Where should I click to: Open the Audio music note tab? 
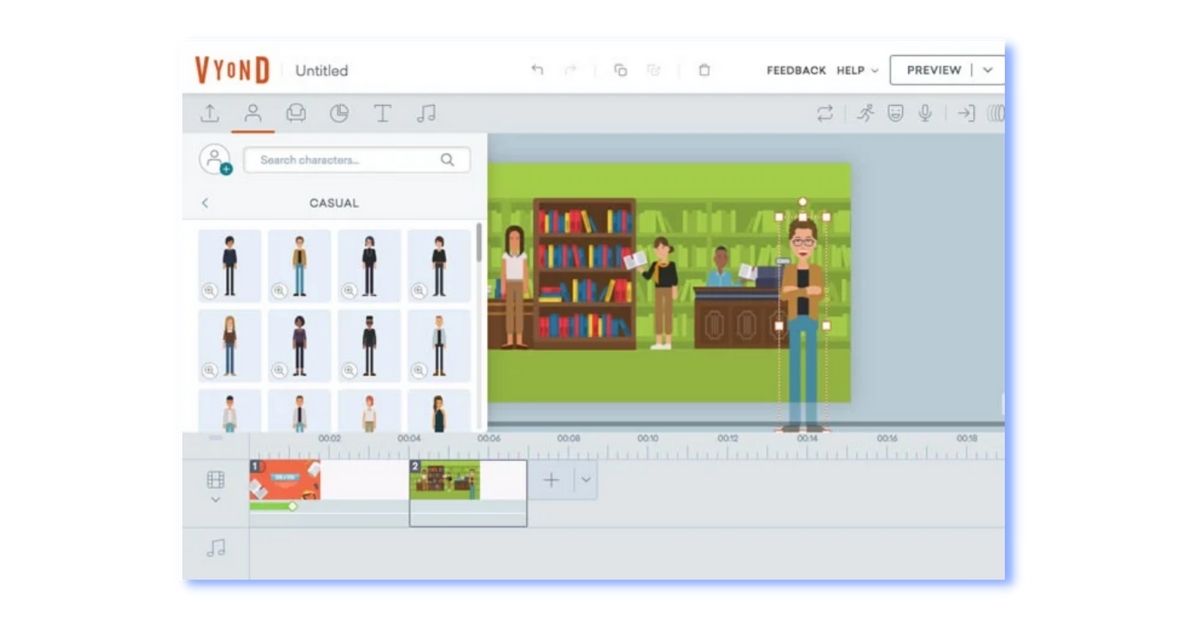[426, 114]
